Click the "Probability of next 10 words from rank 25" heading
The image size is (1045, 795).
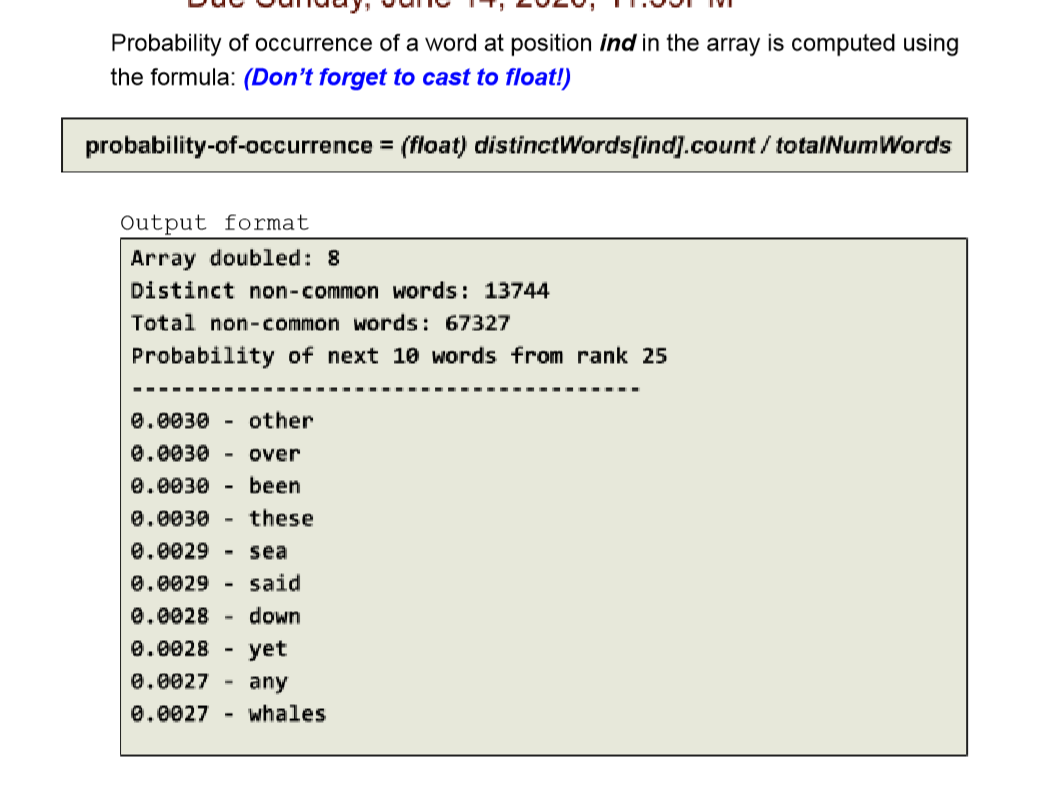400,356
